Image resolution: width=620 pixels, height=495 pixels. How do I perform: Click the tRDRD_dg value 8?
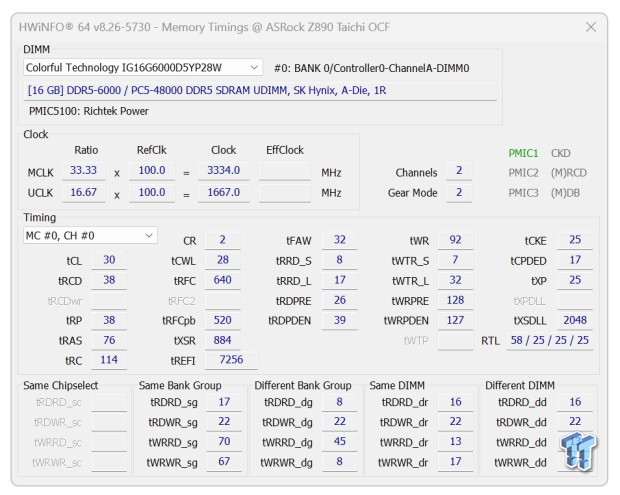pos(340,402)
